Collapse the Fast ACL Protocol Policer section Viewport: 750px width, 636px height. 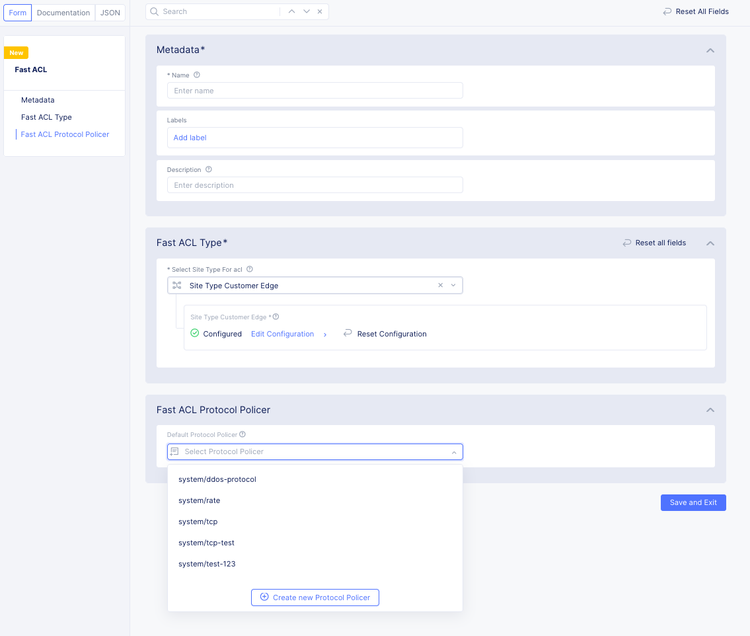[710, 410]
